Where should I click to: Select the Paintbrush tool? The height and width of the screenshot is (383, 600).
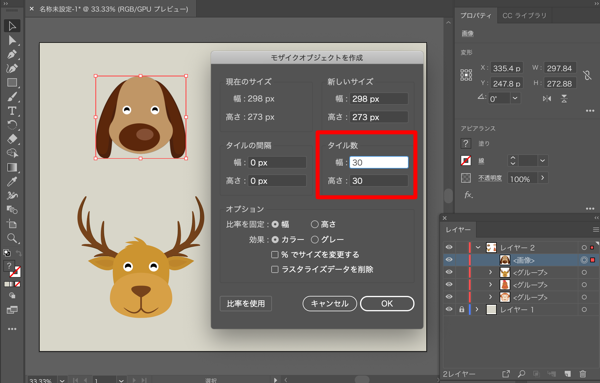click(x=12, y=97)
